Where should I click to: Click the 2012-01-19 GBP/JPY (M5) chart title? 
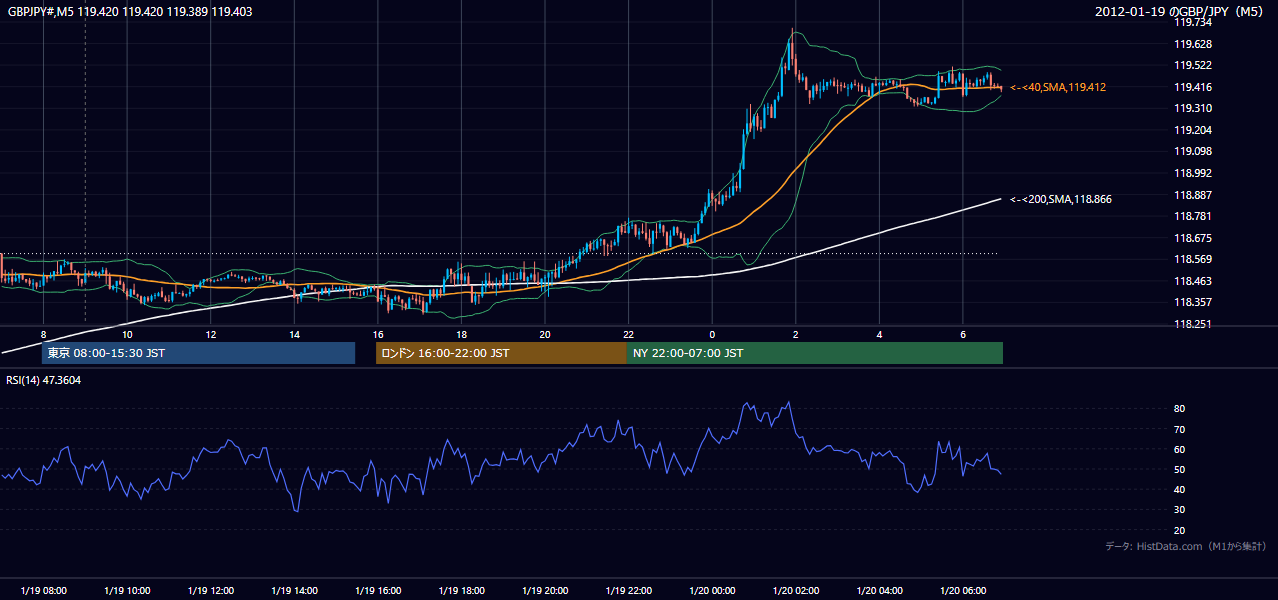click(x=1180, y=12)
